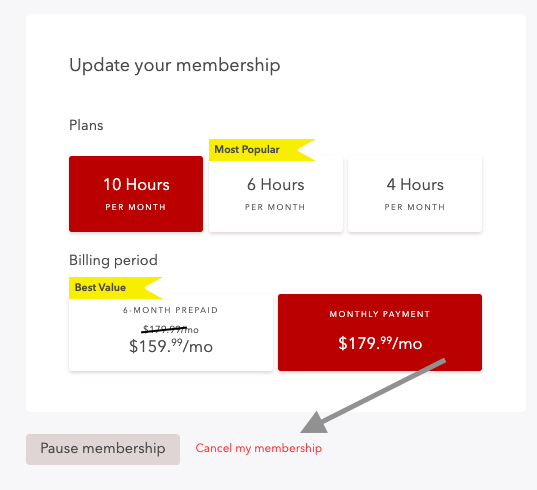Select the 10 Hours per month plan
Image resolution: width=537 pixels, height=490 pixels.
[x=136, y=194]
